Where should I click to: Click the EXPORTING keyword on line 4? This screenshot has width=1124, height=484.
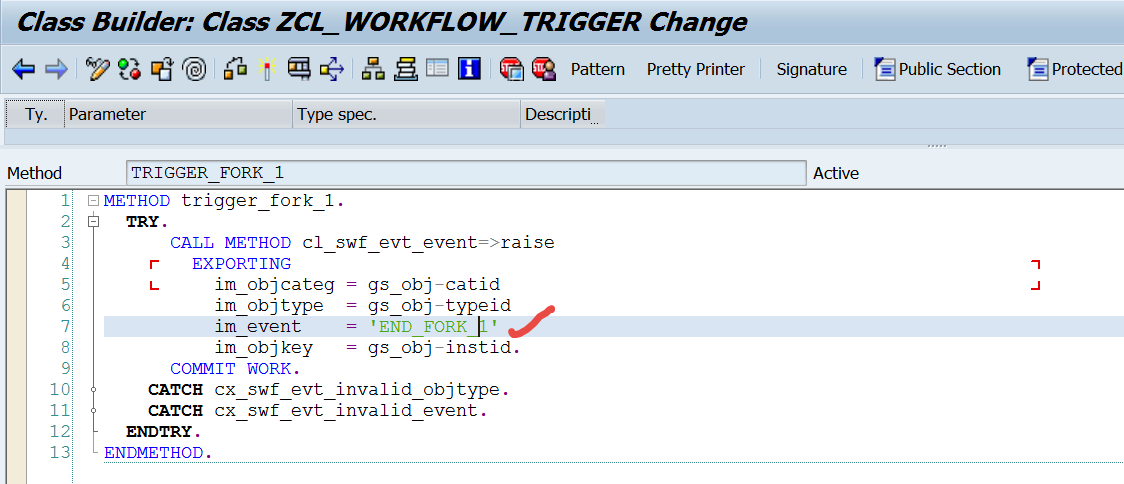pos(242,264)
